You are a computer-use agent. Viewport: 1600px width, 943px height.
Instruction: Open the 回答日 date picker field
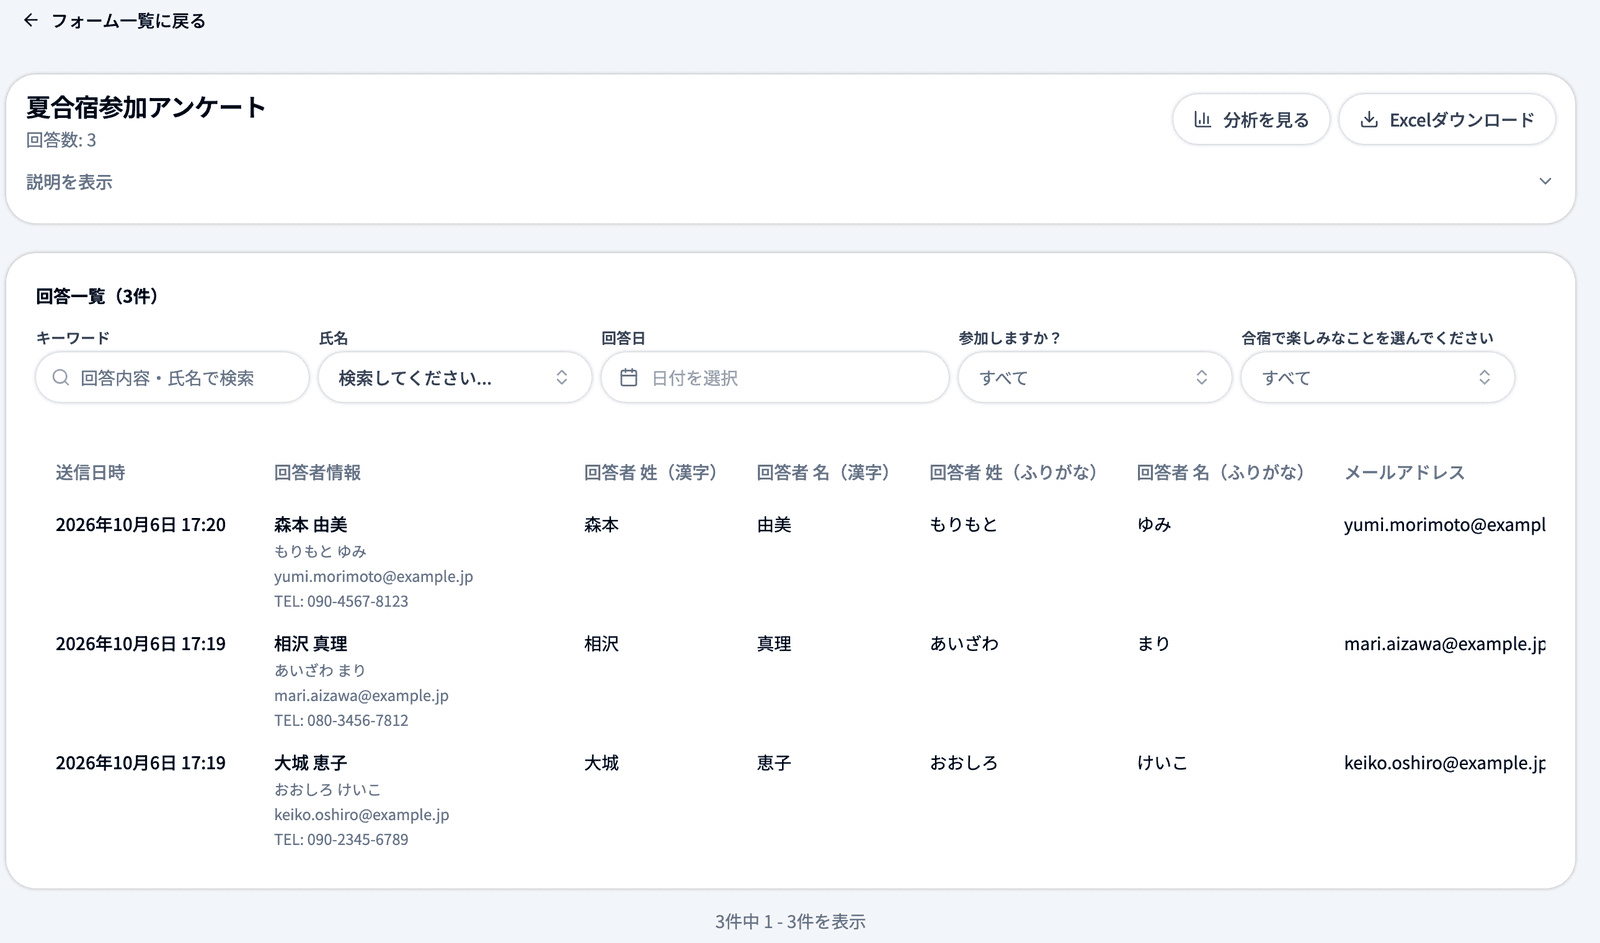point(775,377)
